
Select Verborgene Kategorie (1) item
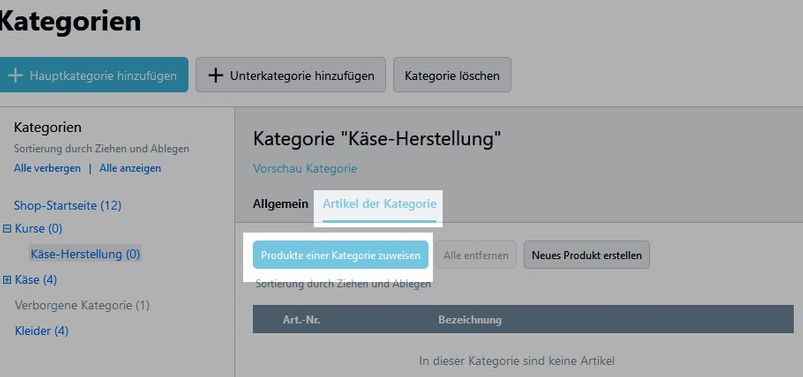(x=82, y=305)
